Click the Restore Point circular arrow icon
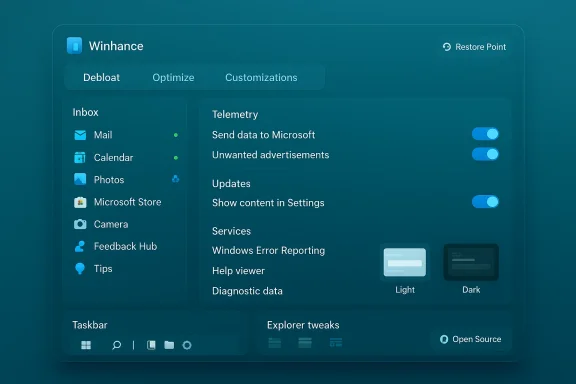Viewport: 576px width, 384px height. (447, 47)
